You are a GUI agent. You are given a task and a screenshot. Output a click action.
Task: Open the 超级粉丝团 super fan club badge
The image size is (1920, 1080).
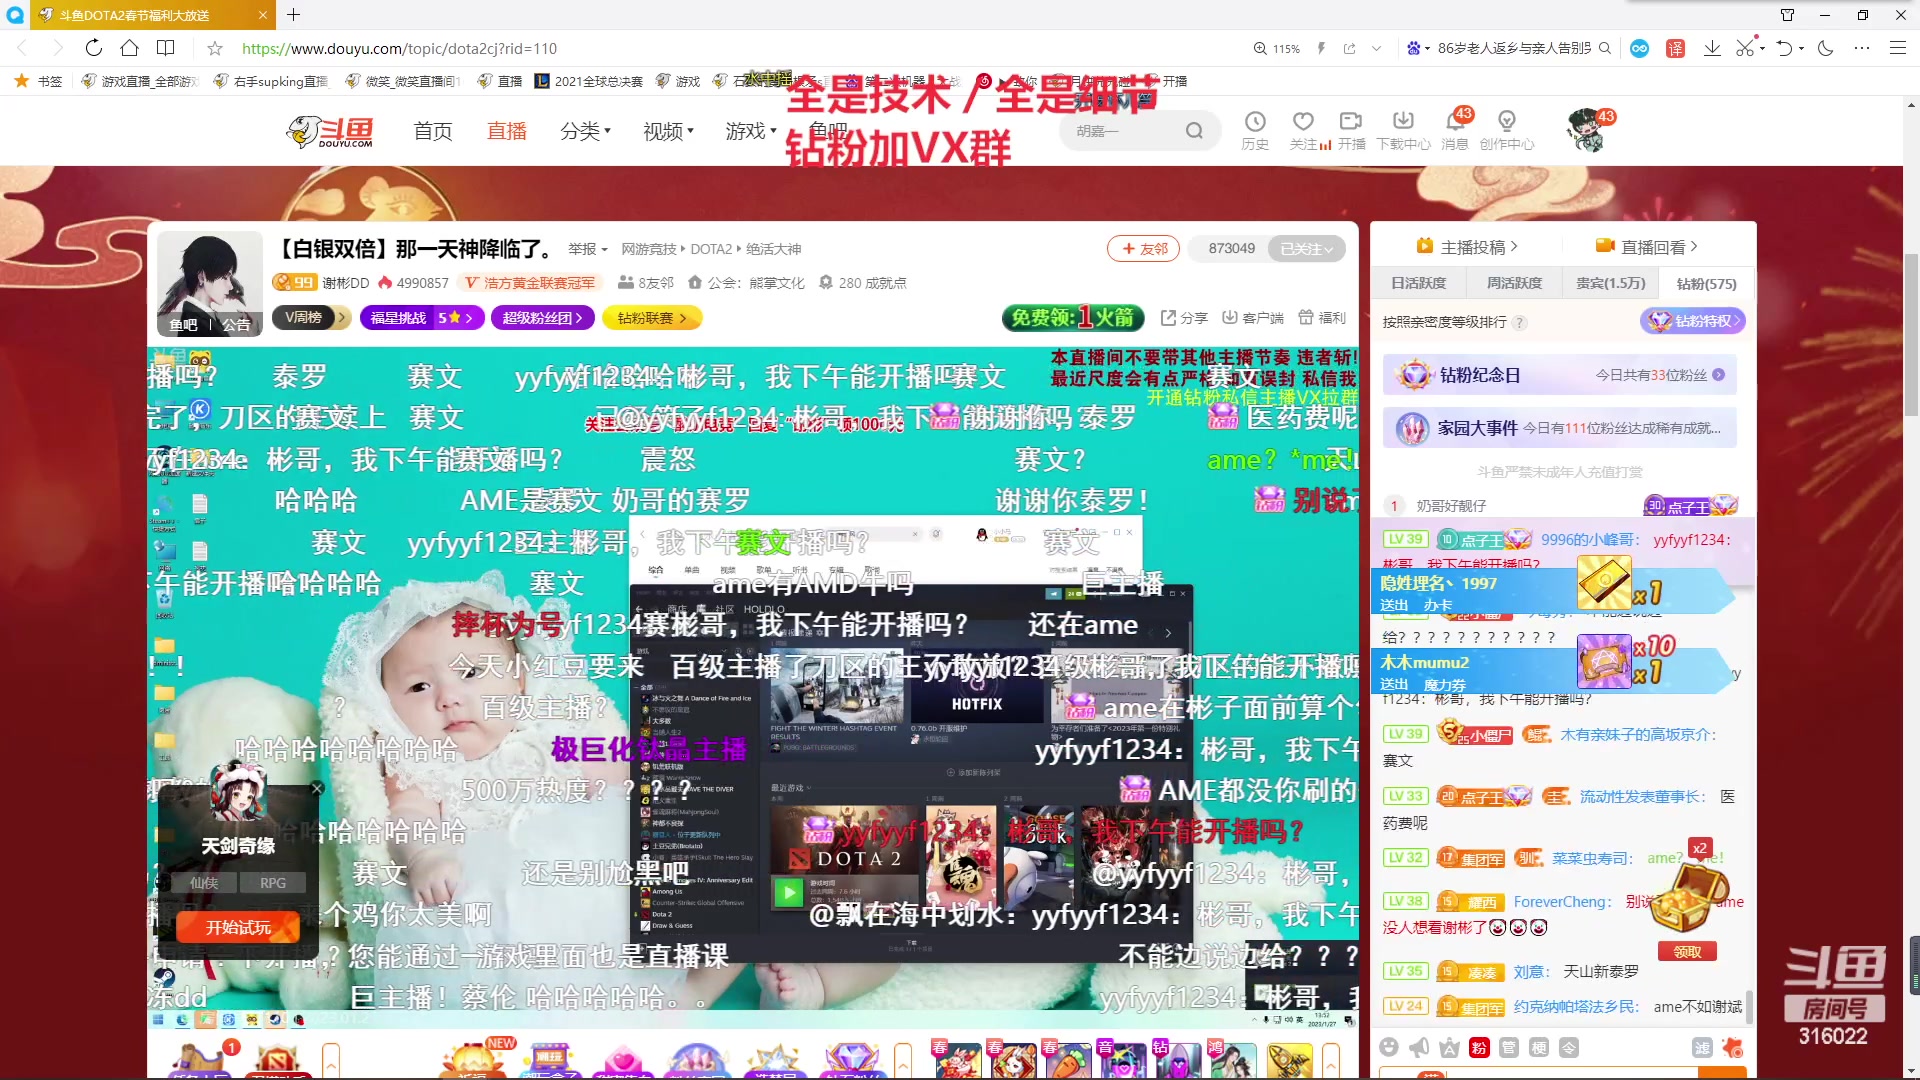[x=543, y=318]
